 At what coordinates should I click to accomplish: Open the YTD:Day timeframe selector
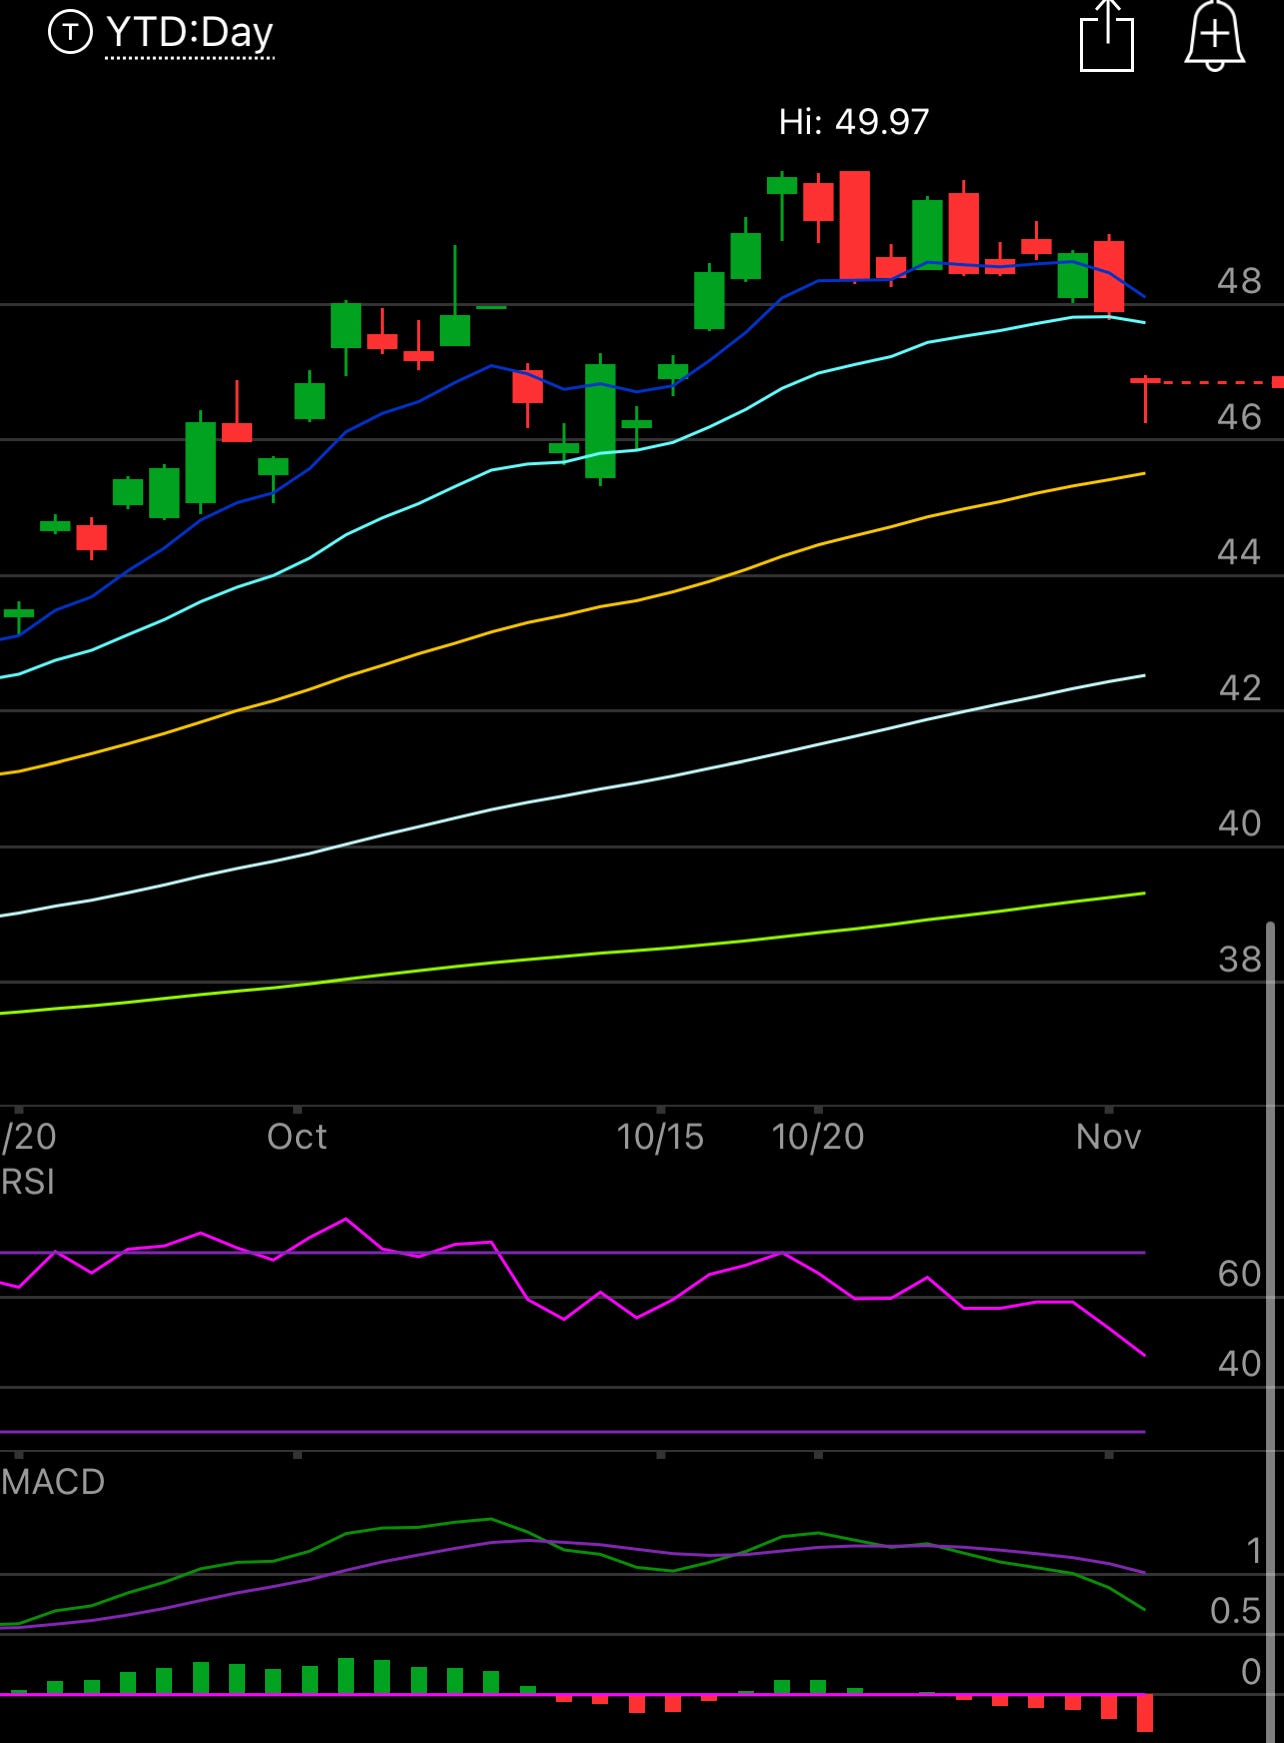(x=189, y=33)
